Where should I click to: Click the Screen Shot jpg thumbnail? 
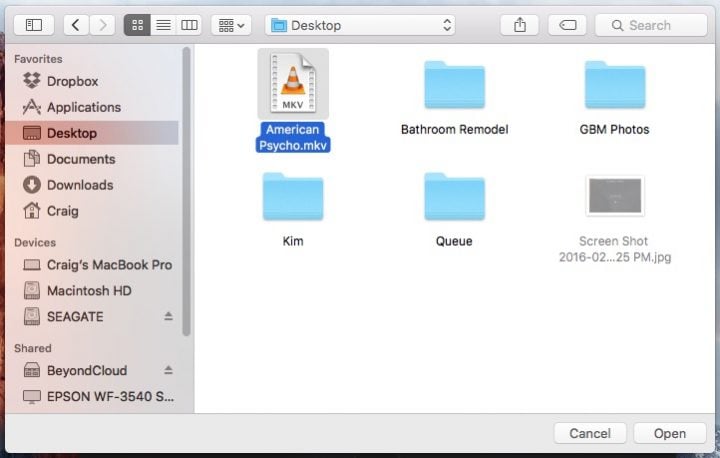(x=615, y=196)
